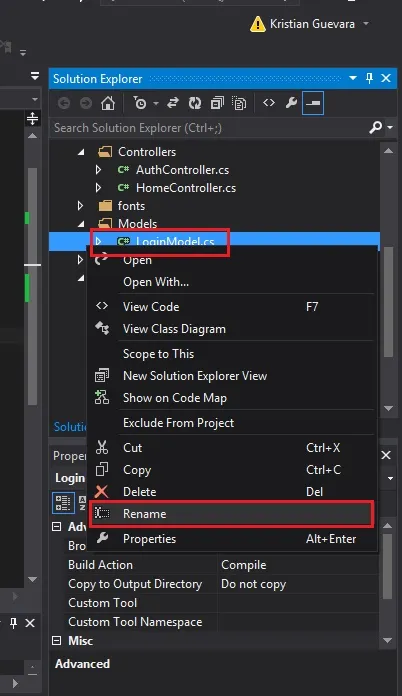Click the Home icon in Solution Explorer toolbar

108,103
